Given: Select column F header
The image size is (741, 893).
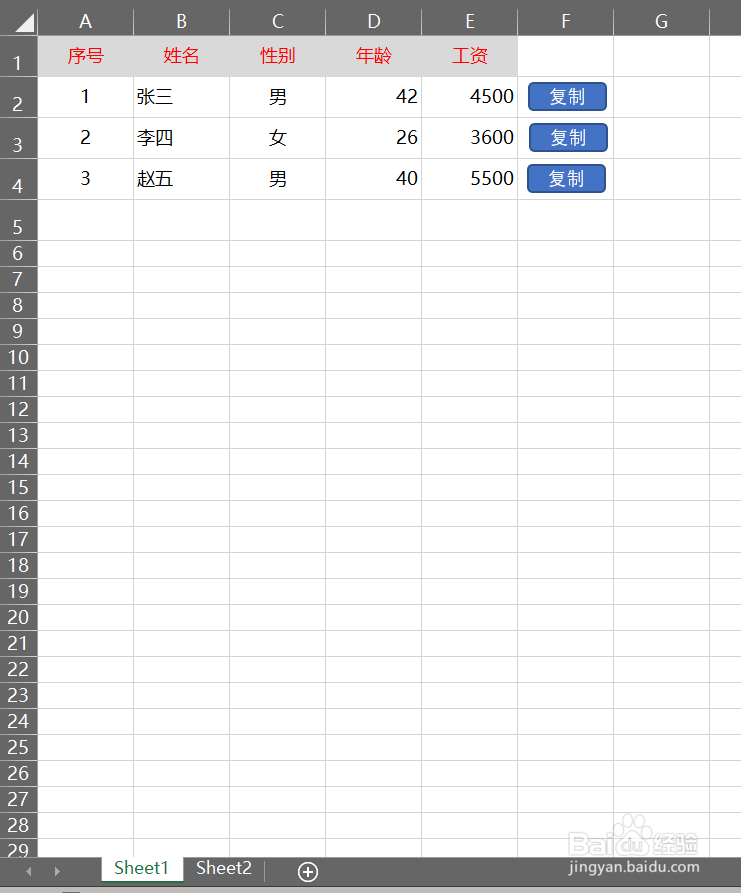Looking at the screenshot, I should 566,22.
